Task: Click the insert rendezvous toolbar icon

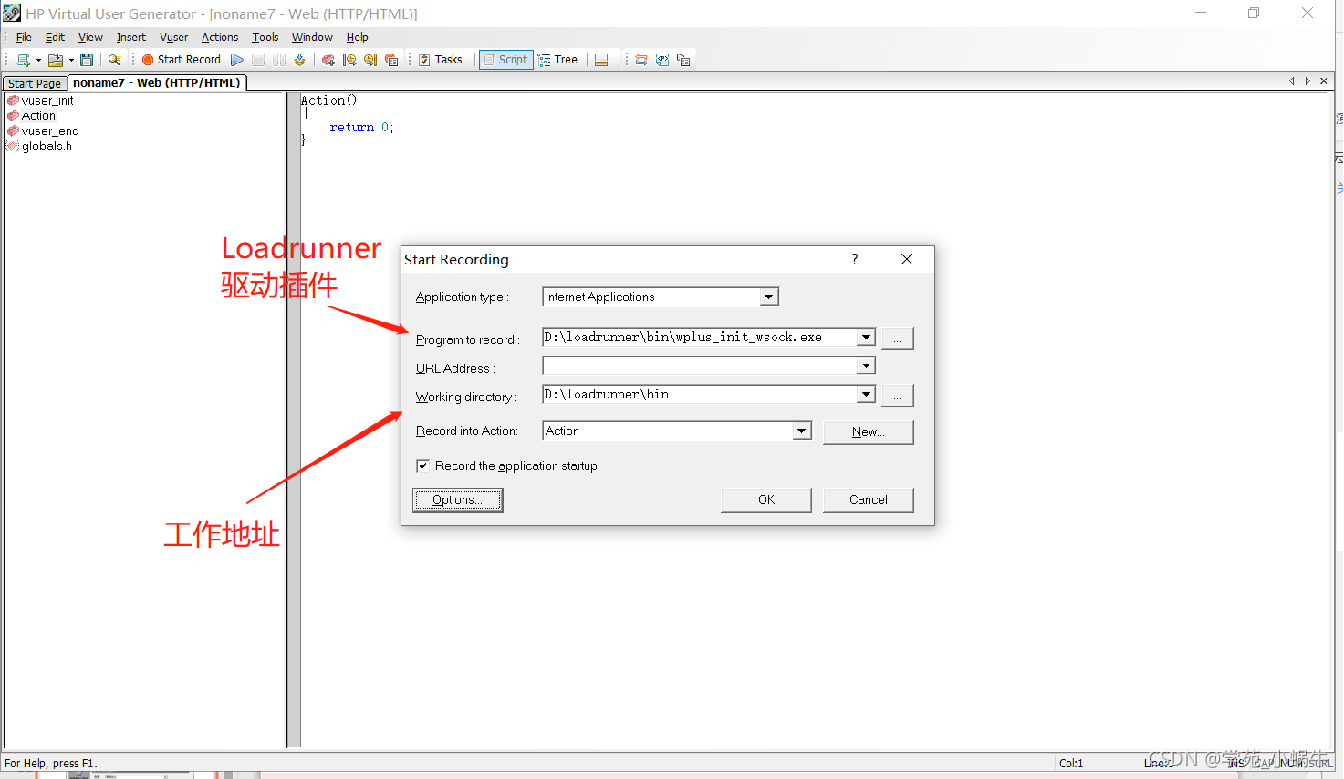Action: point(391,60)
